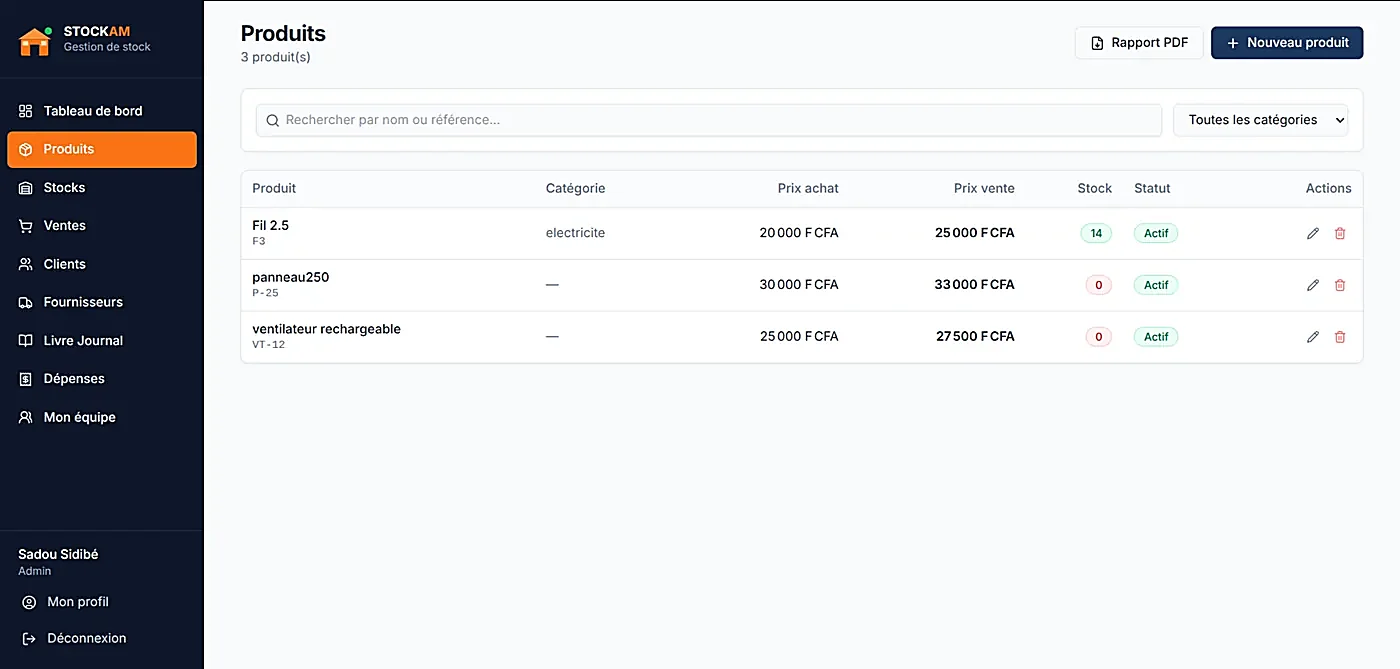The width and height of the screenshot is (1400, 669).
Task: Click the panneau250 product name
Action: [290, 277]
